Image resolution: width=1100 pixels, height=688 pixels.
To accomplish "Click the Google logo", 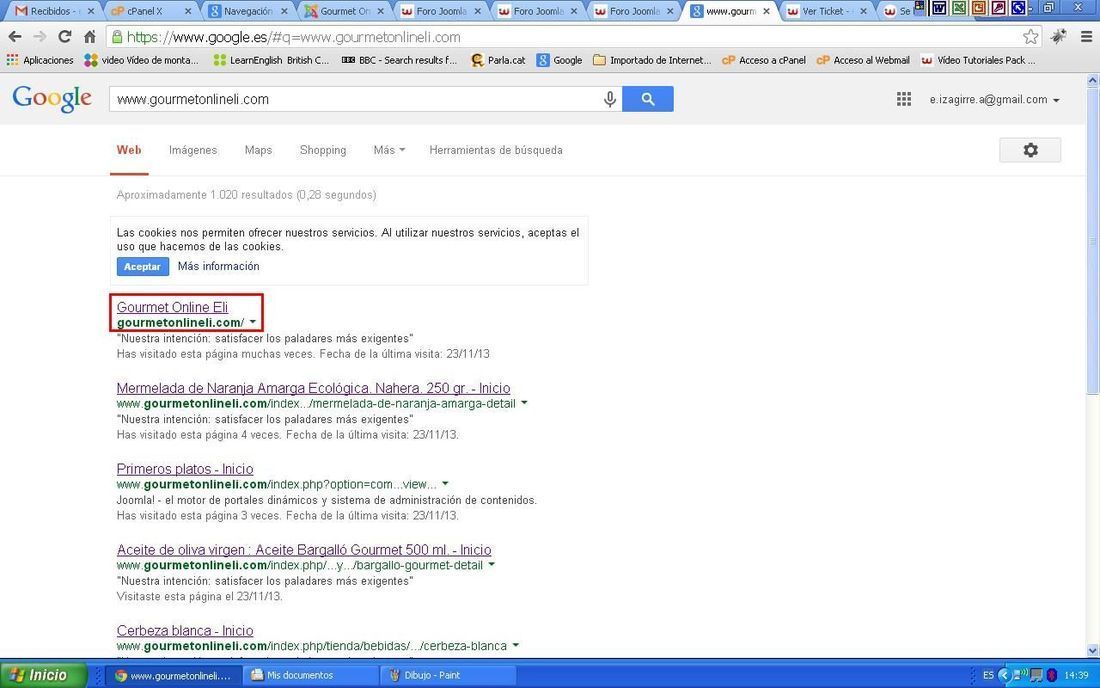I will tap(52, 99).
